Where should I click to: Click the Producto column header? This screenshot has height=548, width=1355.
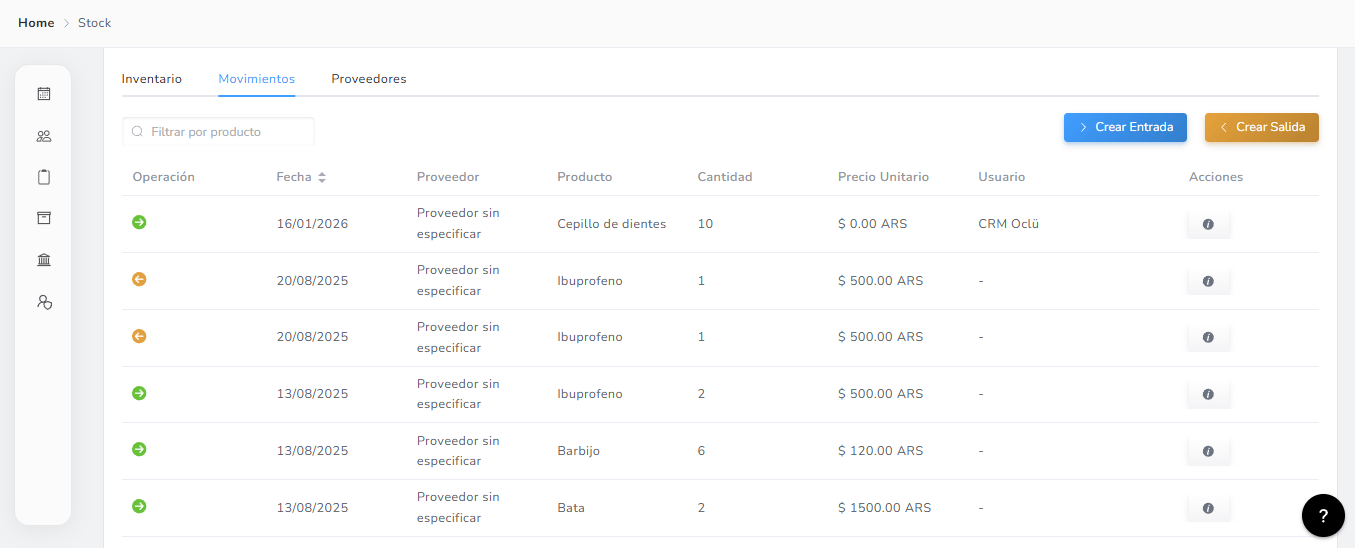point(585,177)
